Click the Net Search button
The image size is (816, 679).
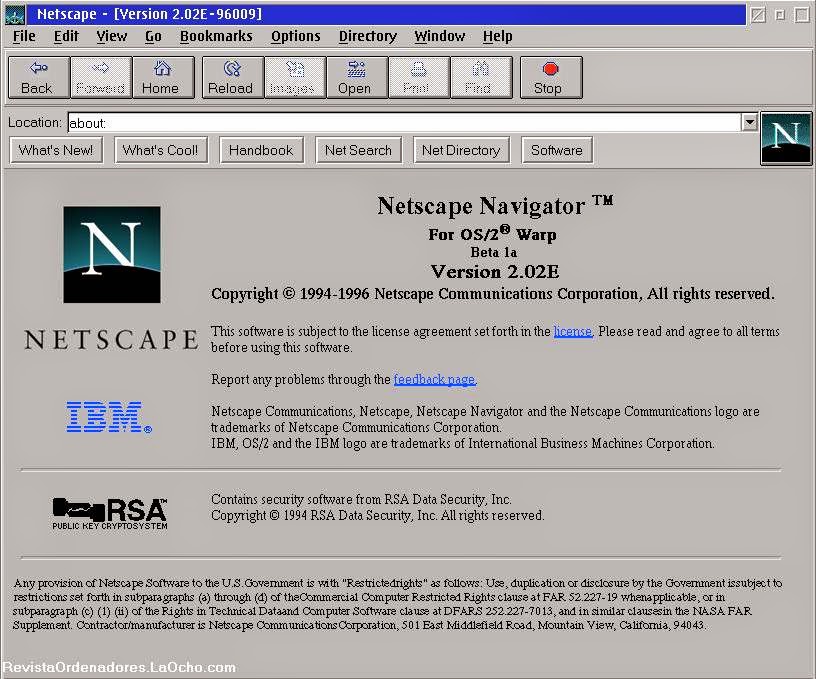click(x=358, y=149)
